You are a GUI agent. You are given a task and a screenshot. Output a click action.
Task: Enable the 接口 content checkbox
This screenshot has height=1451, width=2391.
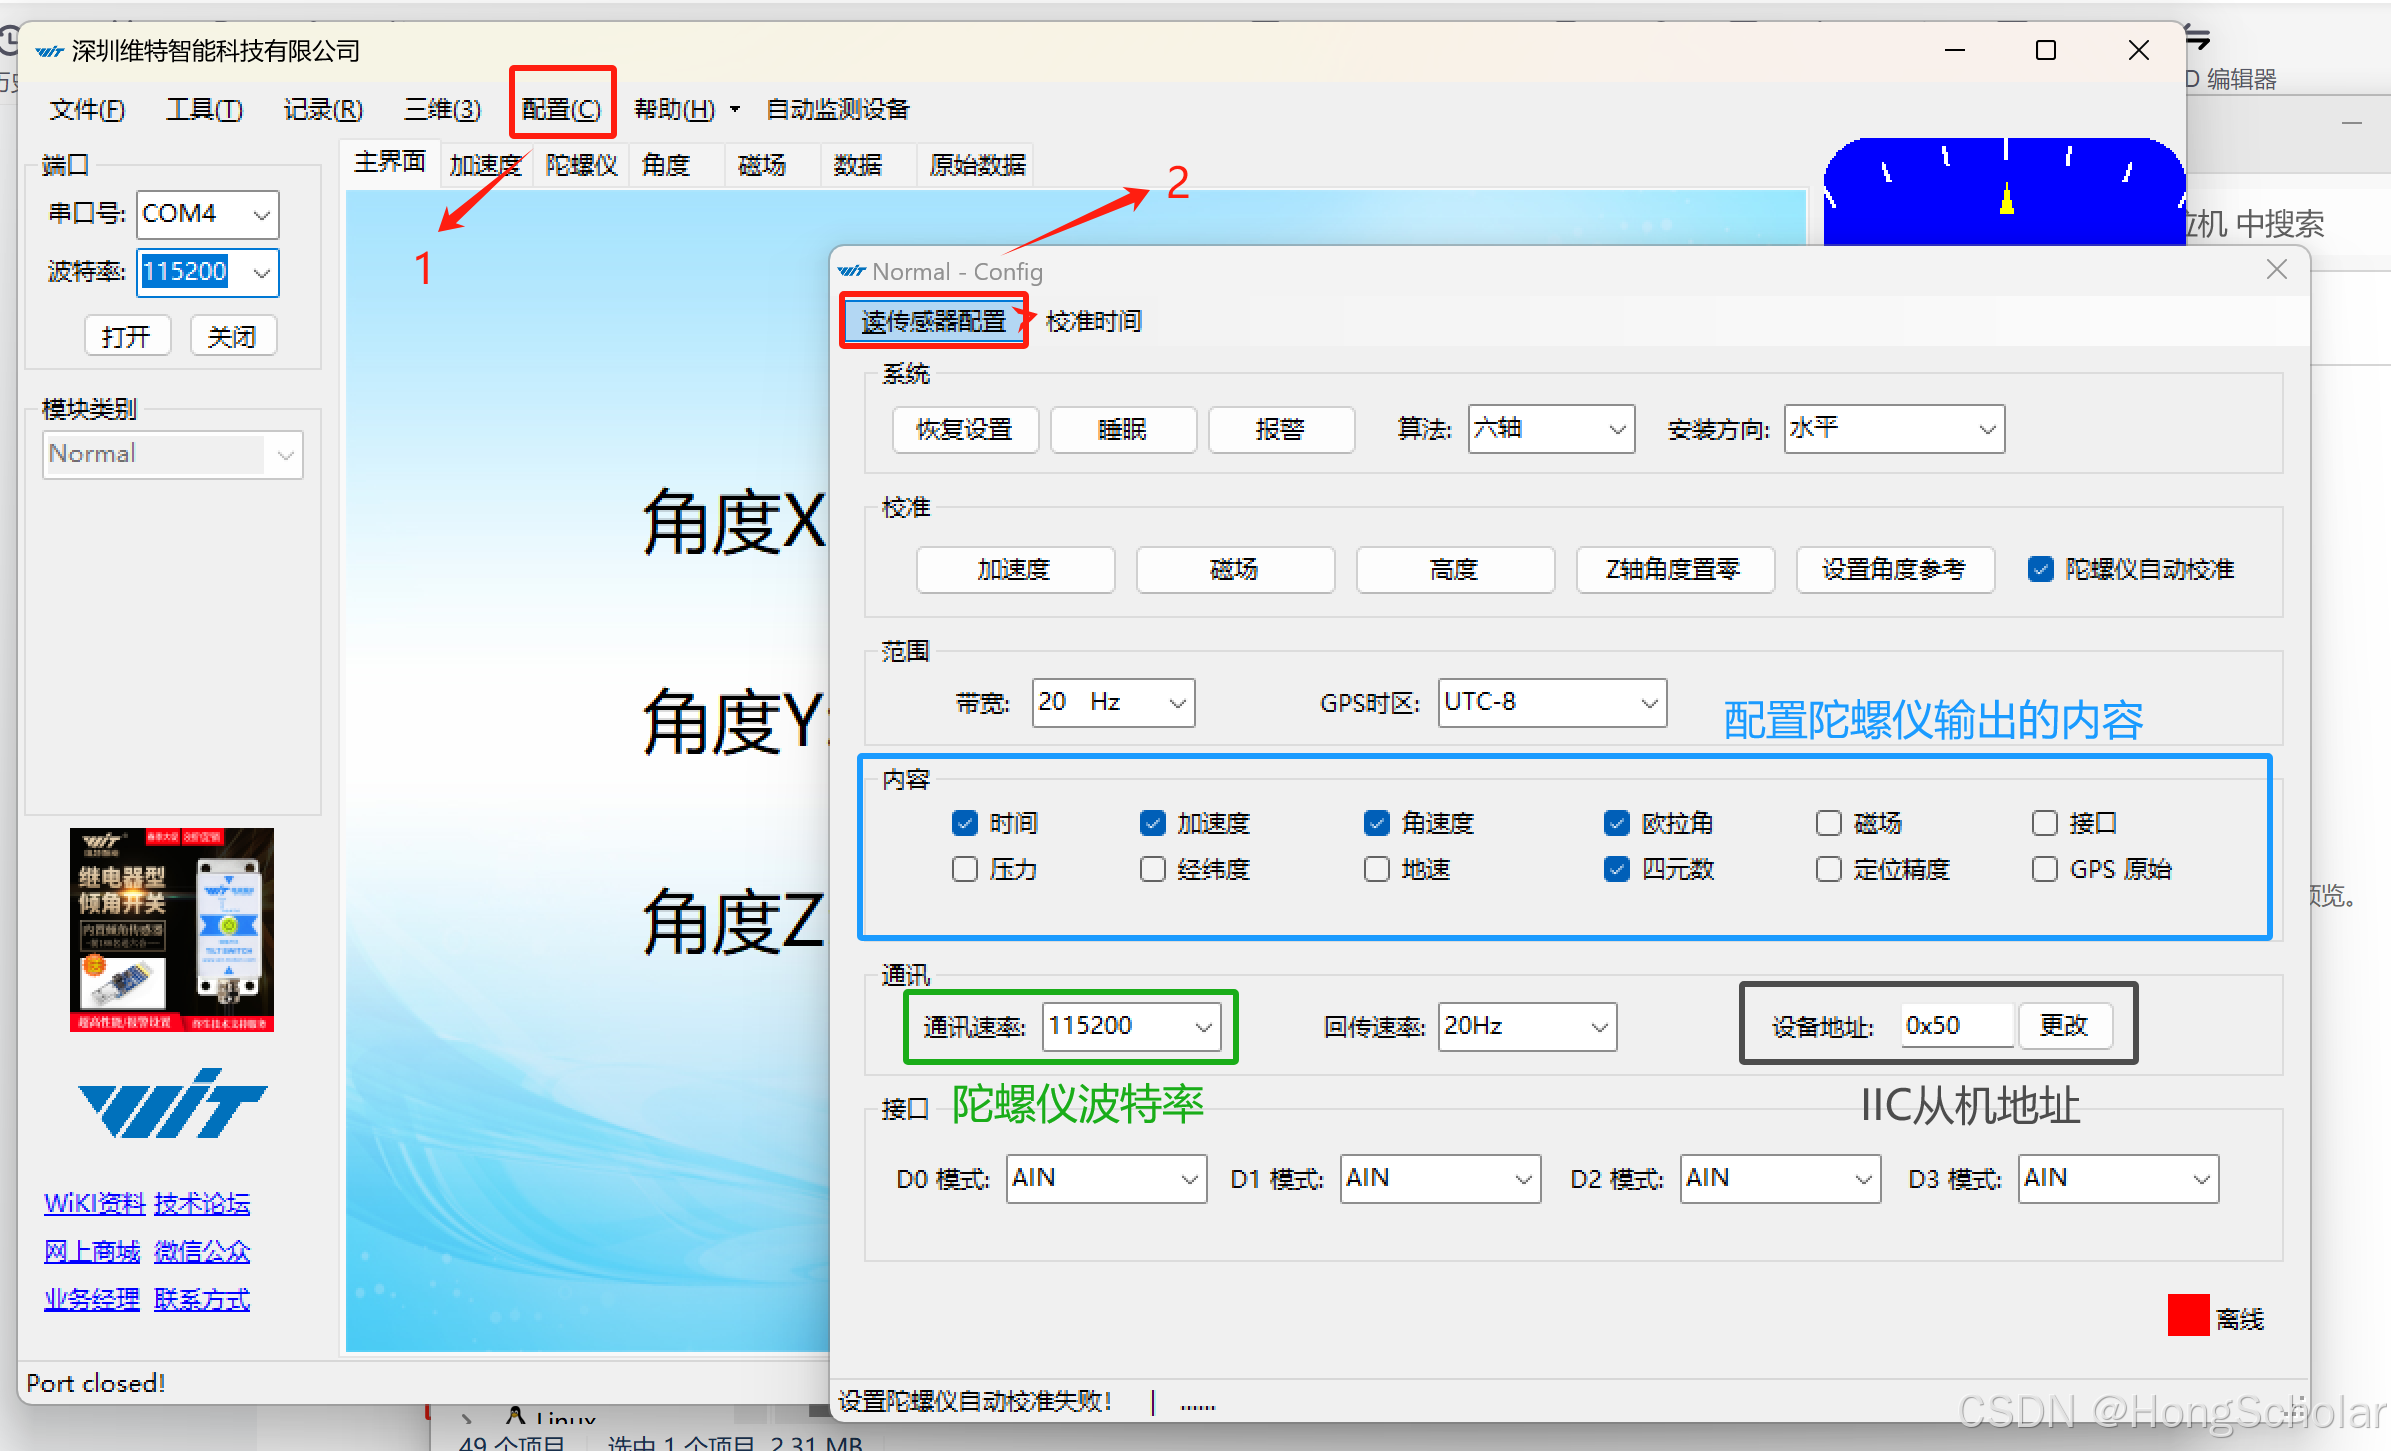(x=2044, y=823)
